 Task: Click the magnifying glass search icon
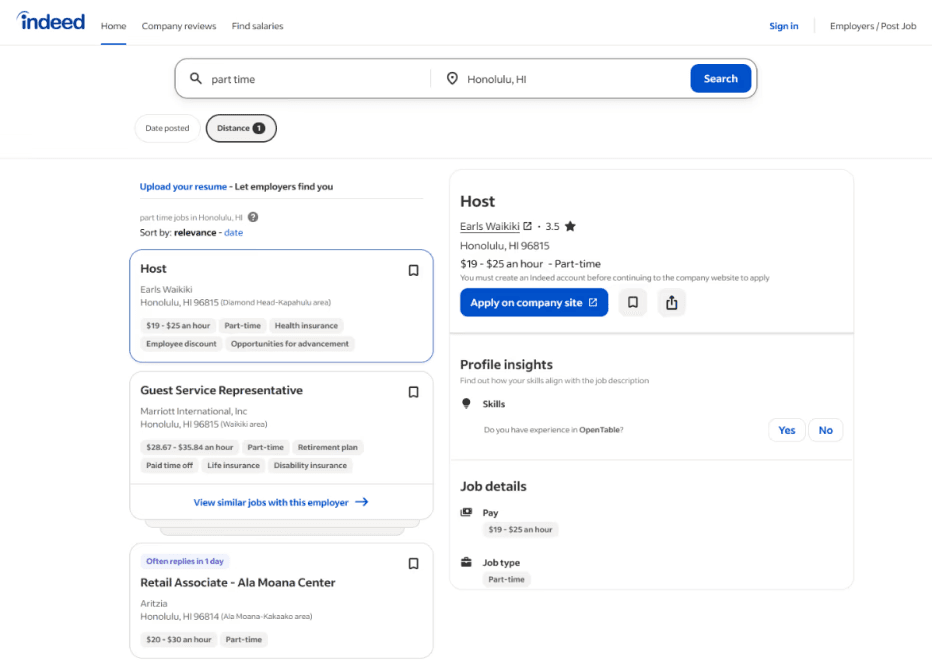pyautogui.click(x=196, y=78)
